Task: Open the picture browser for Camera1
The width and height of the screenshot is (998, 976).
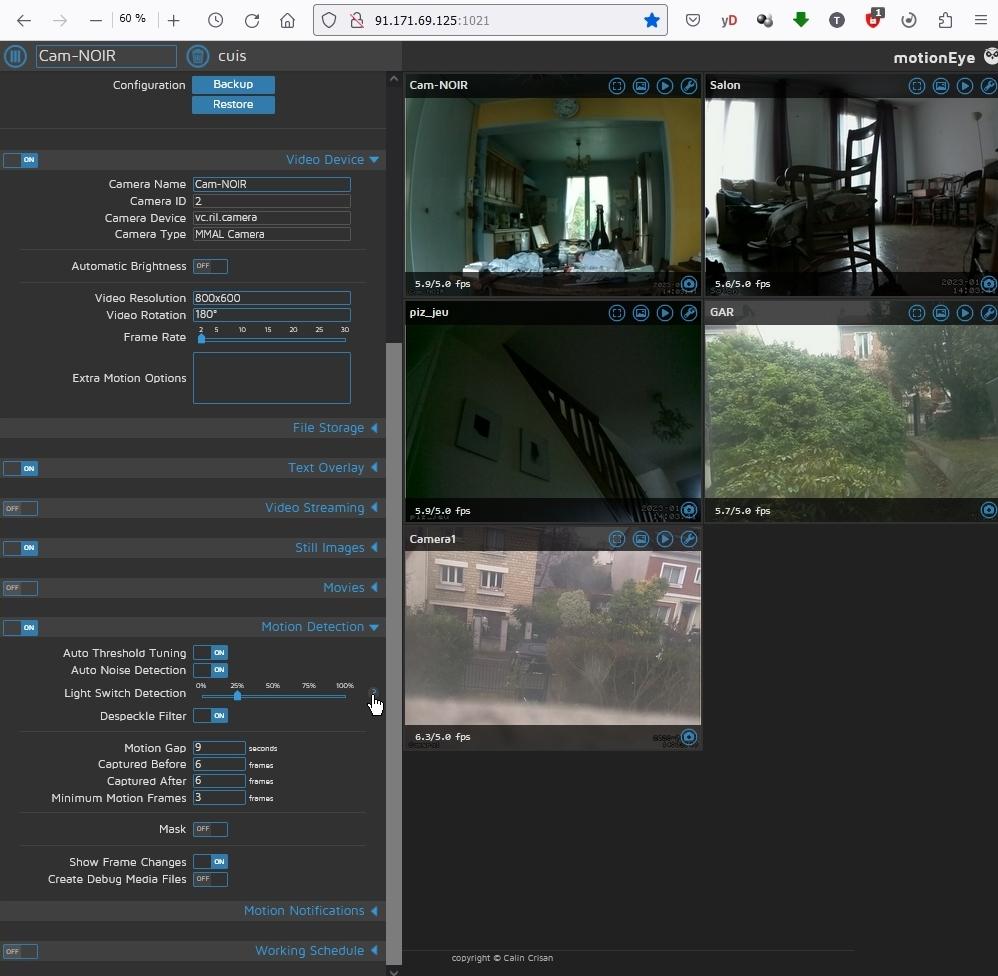Action: point(641,539)
